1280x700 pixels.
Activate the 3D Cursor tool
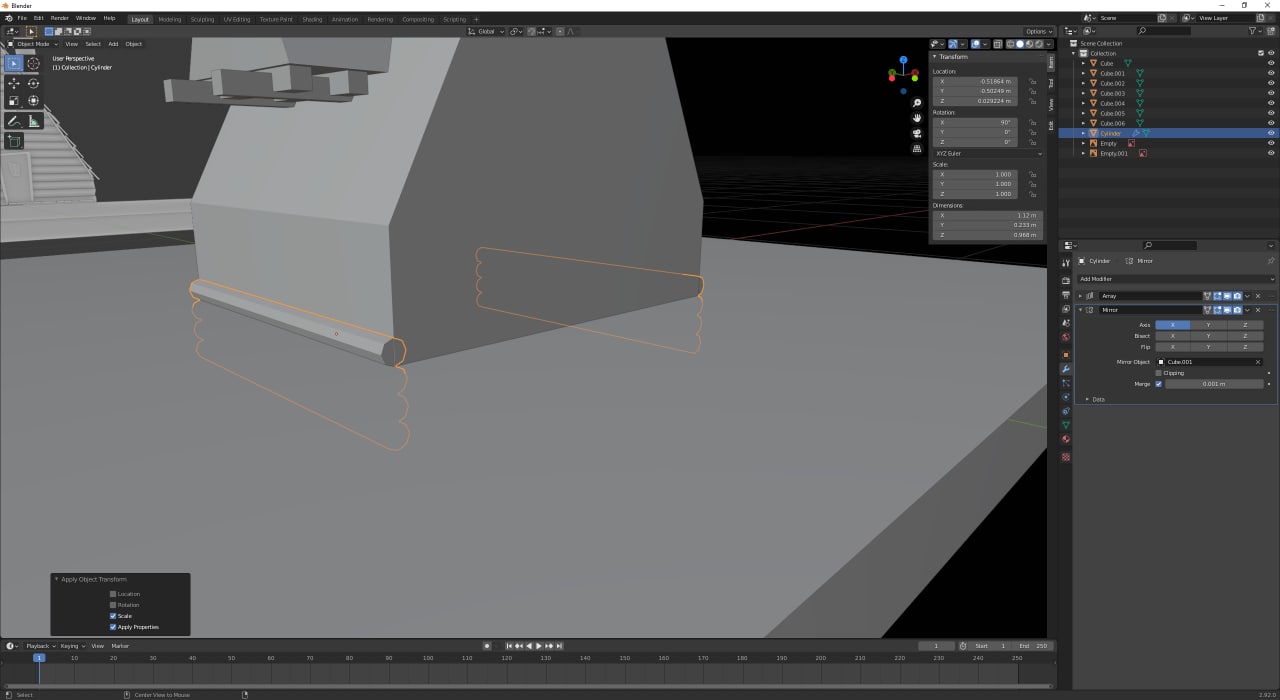click(33, 64)
